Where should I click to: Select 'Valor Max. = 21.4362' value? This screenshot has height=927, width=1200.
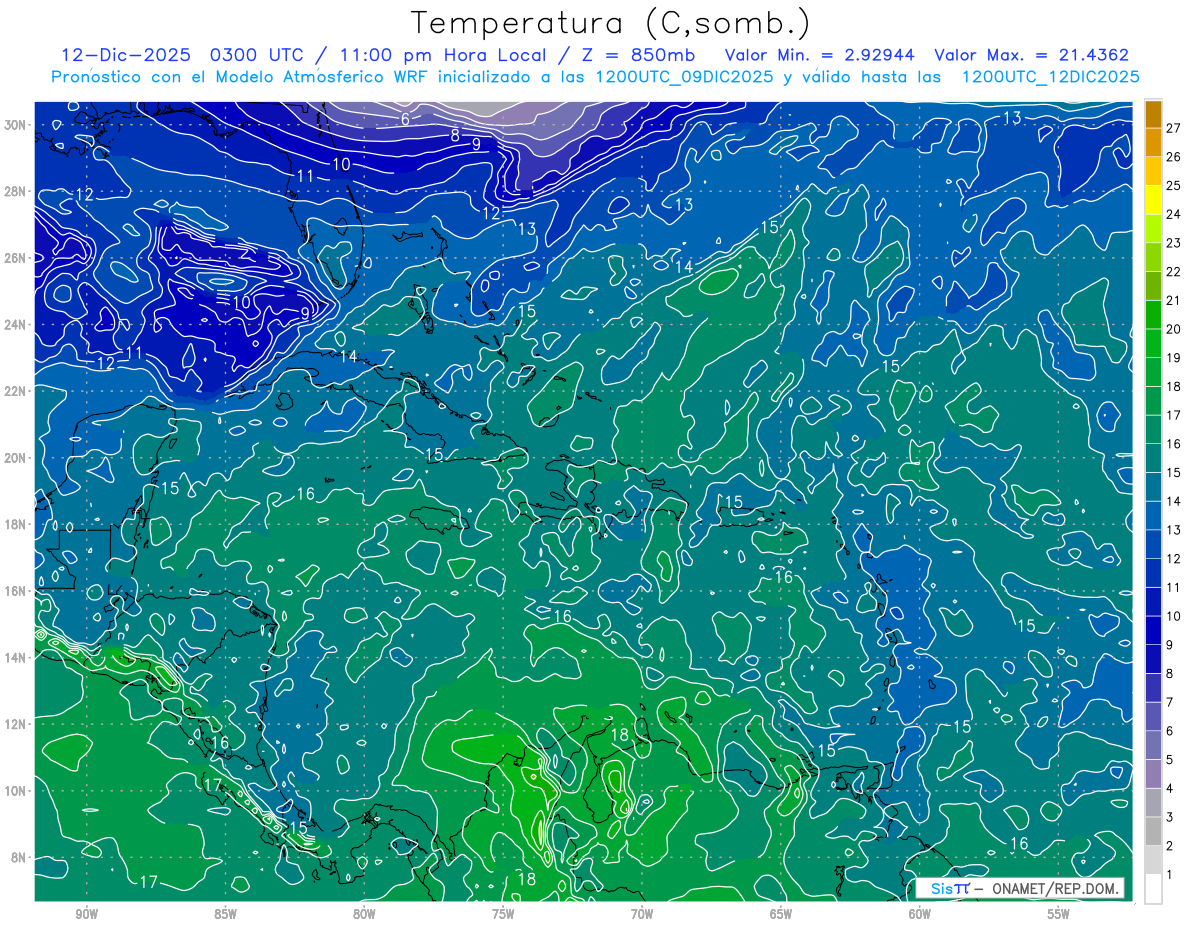(1031, 55)
